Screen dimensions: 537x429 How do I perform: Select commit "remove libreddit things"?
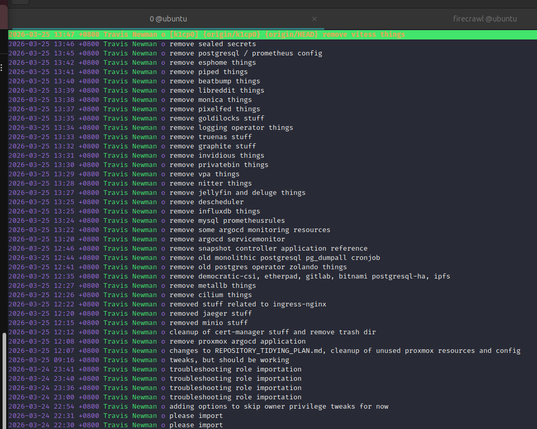click(x=273, y=90)
